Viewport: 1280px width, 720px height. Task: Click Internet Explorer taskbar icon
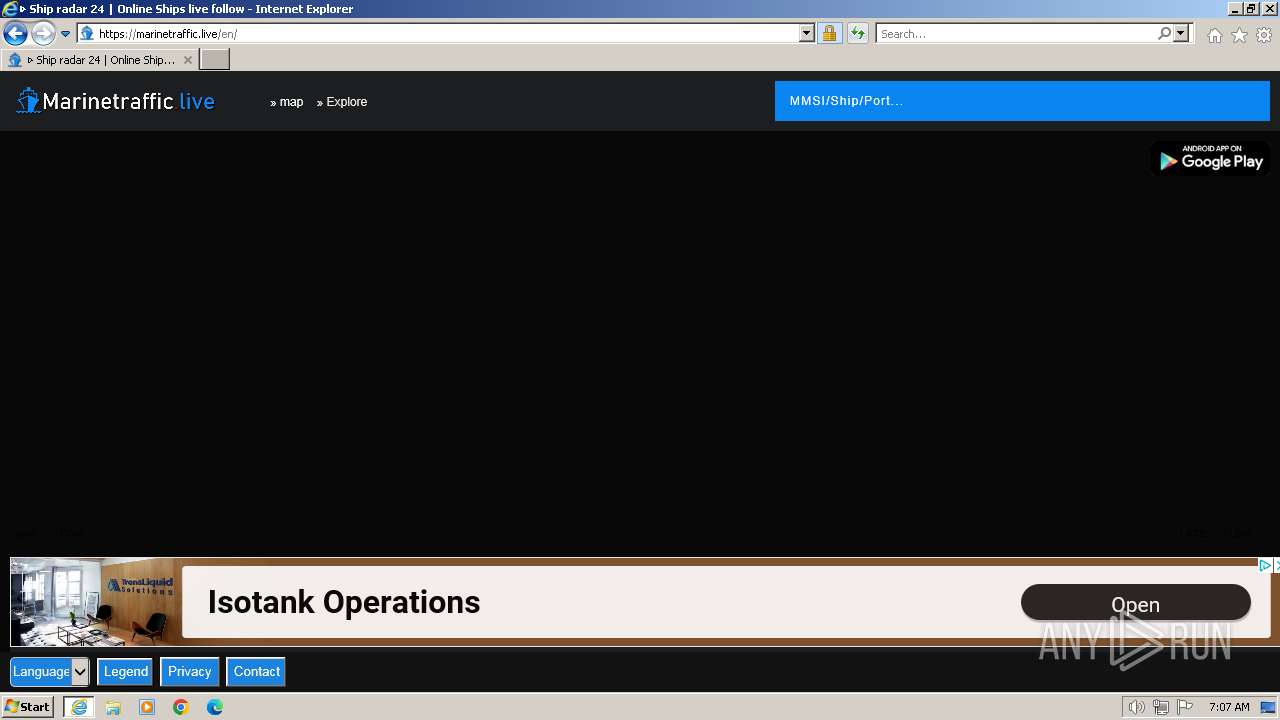pyautogui.click(x=79, y=707)
